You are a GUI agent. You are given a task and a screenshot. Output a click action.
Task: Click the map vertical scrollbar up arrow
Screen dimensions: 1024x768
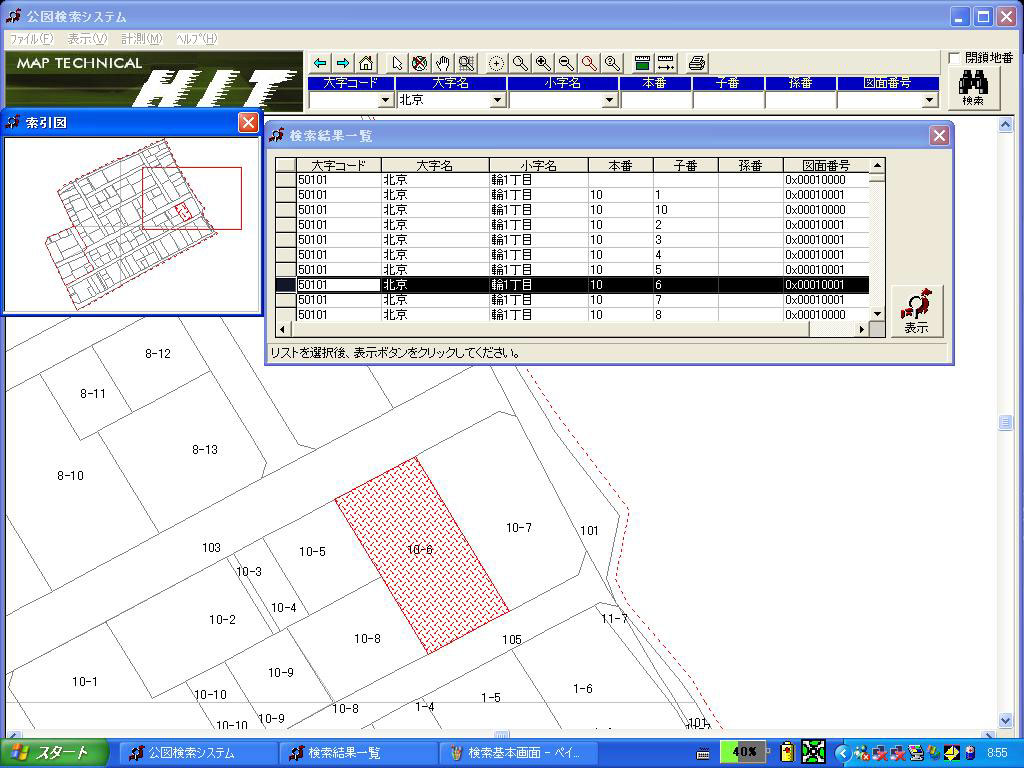click(x=1006, y=124)
